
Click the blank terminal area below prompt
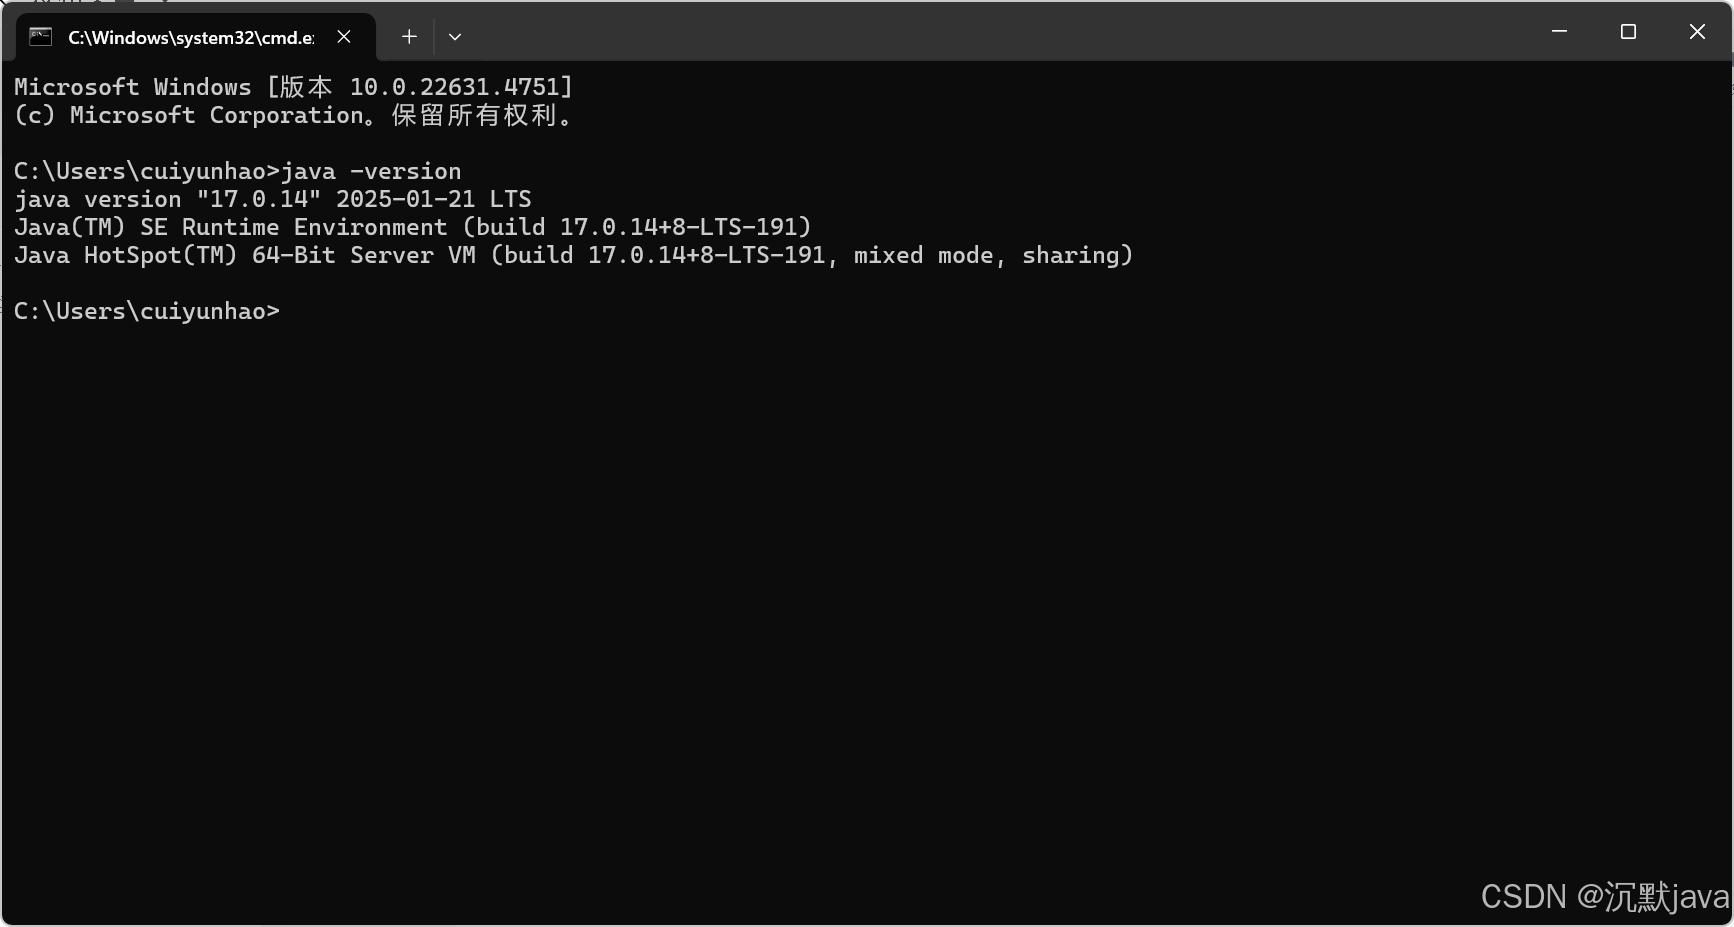click(866, 600)
